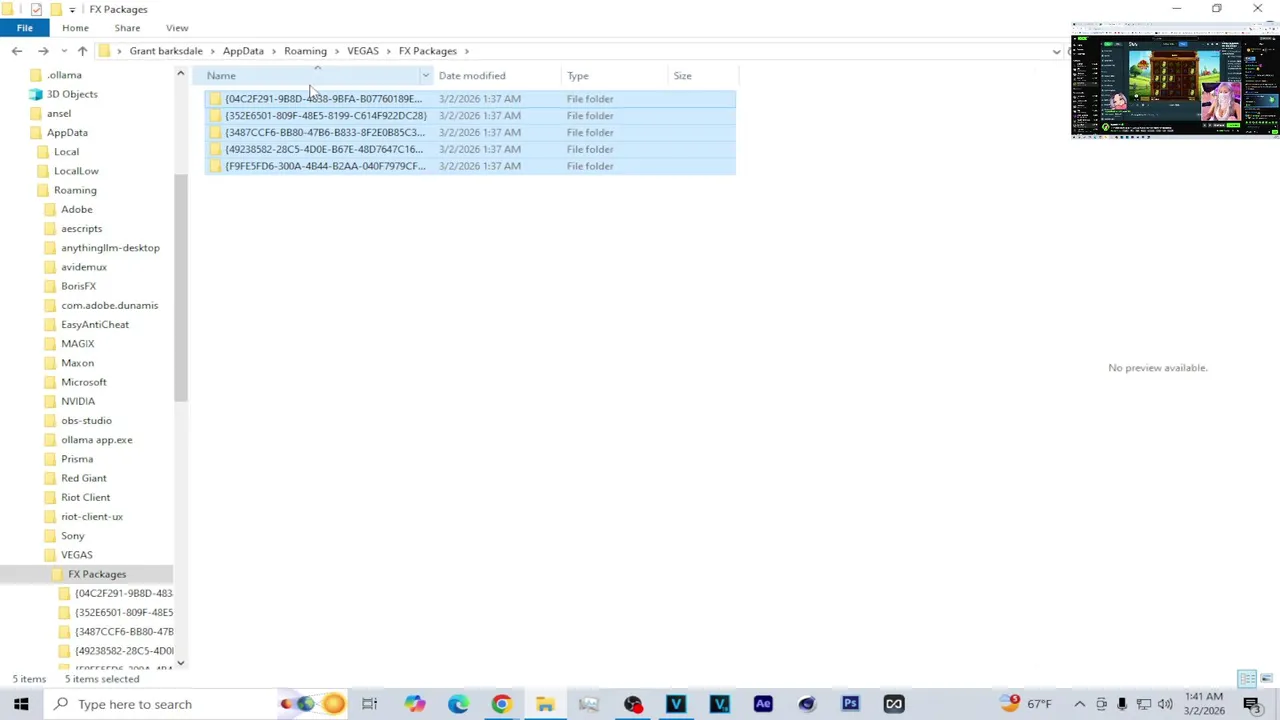This screenshot has width=1280, height=720.
Task: Select NVIDIA folder in navigation tree
Action: point(78,401)
